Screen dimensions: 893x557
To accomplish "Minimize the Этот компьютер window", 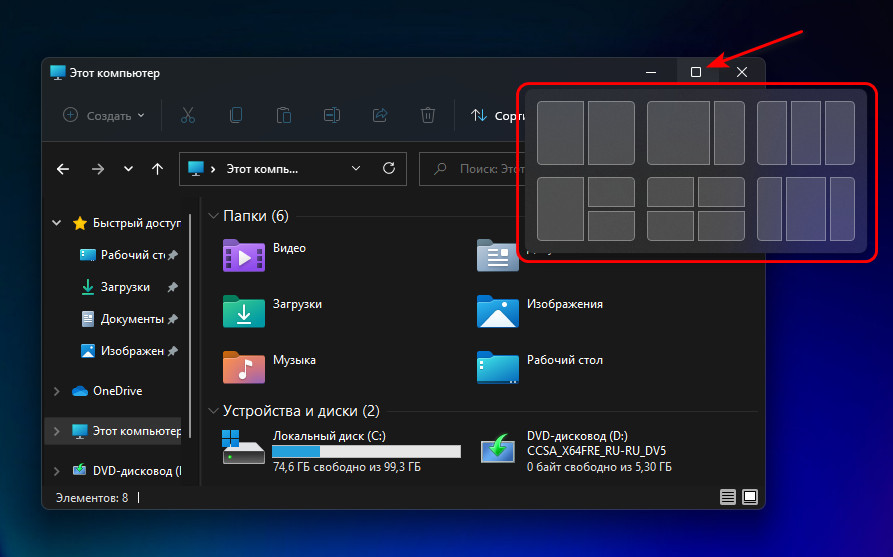I will (x=651, y=72).
